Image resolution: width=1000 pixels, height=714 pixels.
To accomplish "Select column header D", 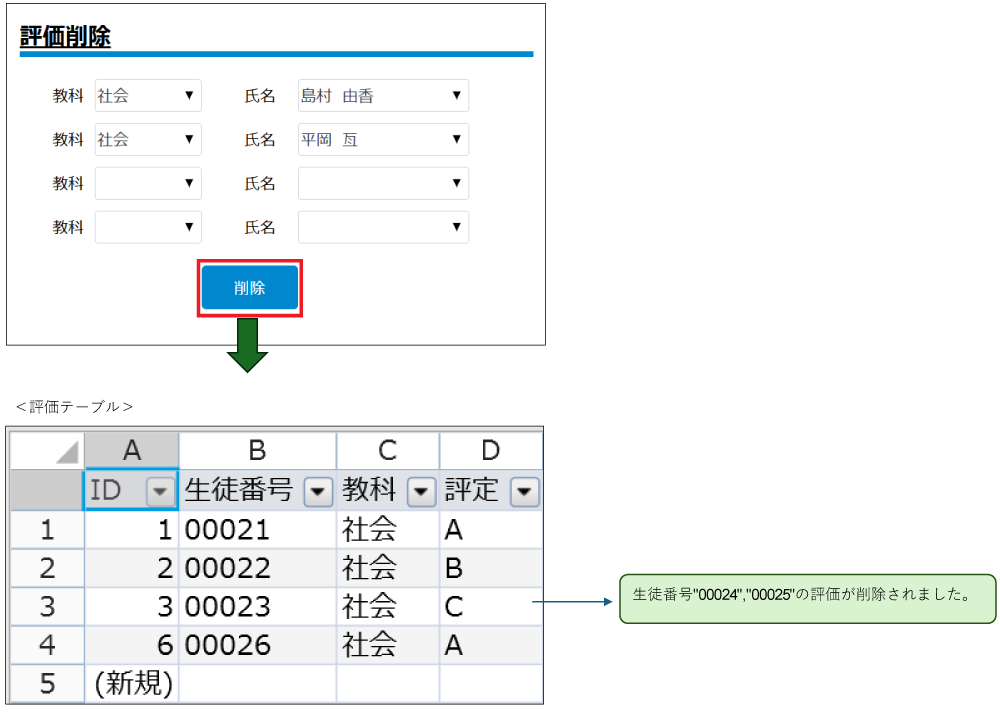I will (x=490, y=451).
